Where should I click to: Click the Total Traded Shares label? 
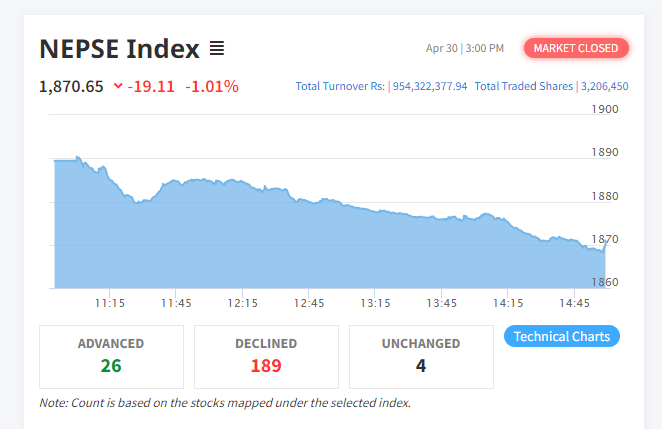click(523, 86)
